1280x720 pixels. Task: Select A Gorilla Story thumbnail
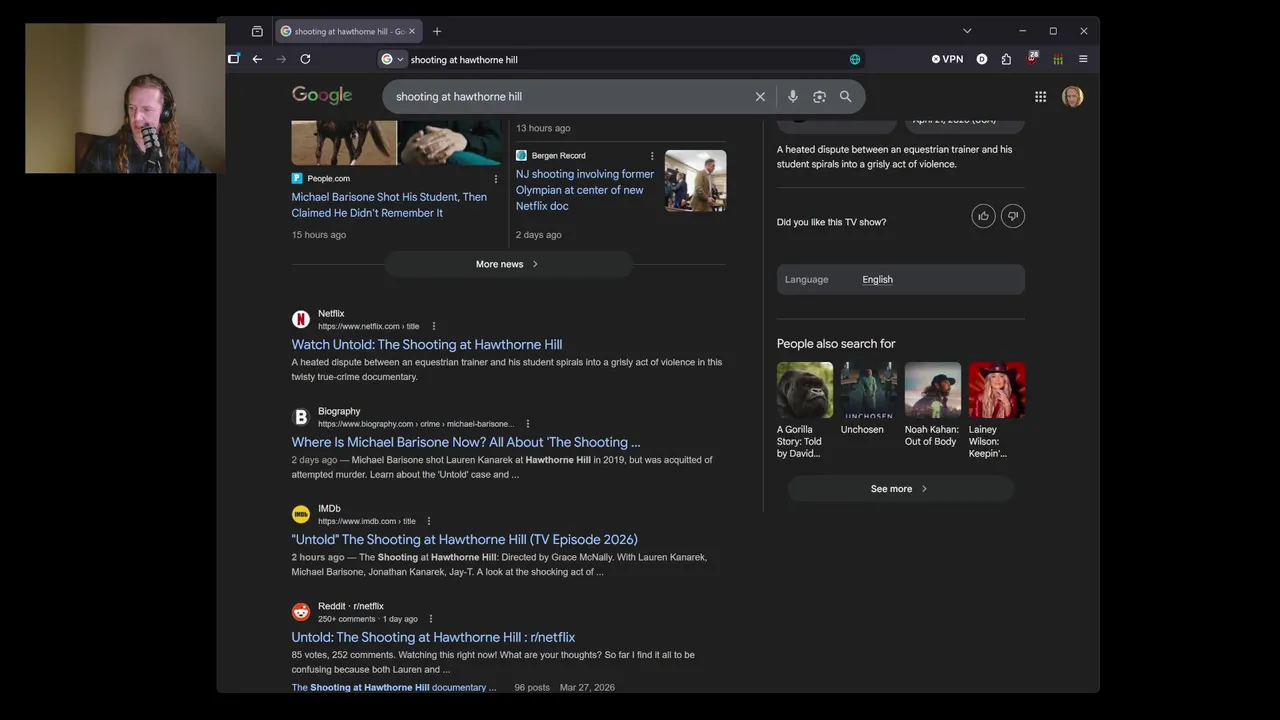point(805,390)
